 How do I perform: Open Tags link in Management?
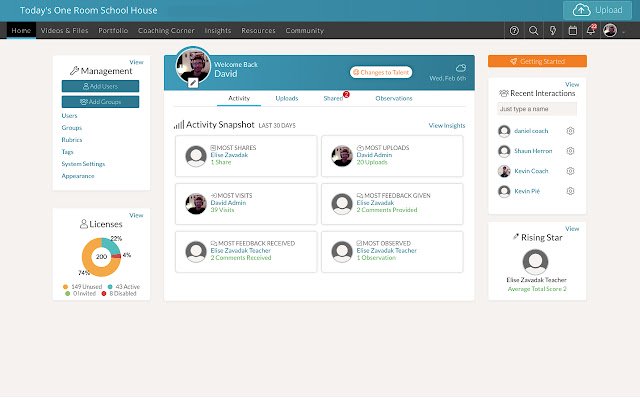pos(67,152)
